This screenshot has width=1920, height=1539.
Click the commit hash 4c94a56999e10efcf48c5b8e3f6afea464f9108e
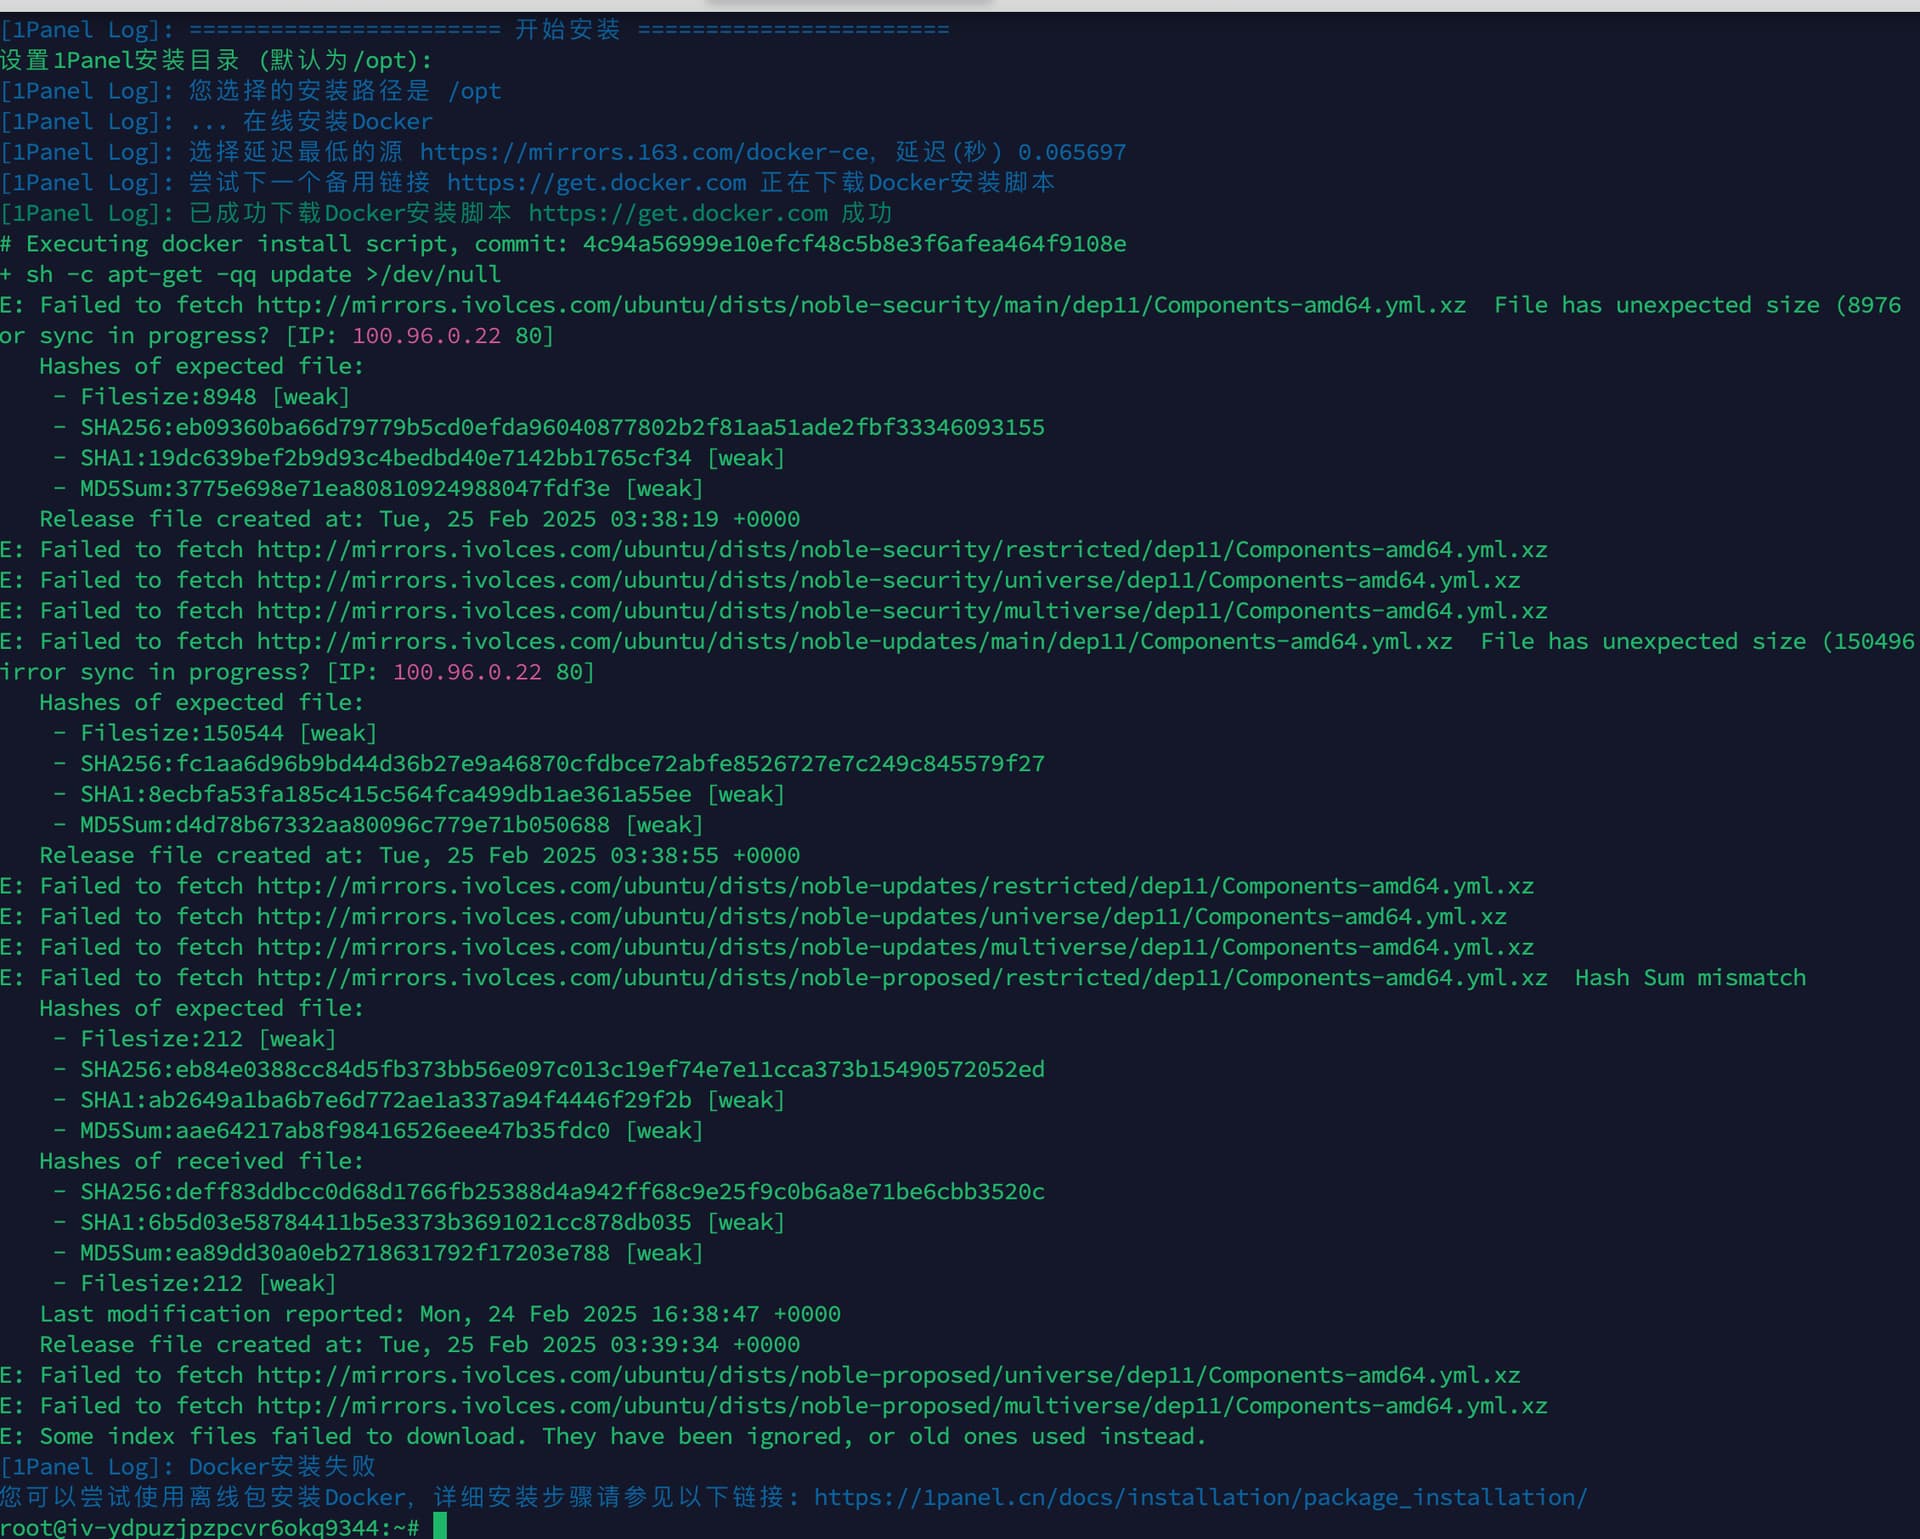click(x=854, y=244)
